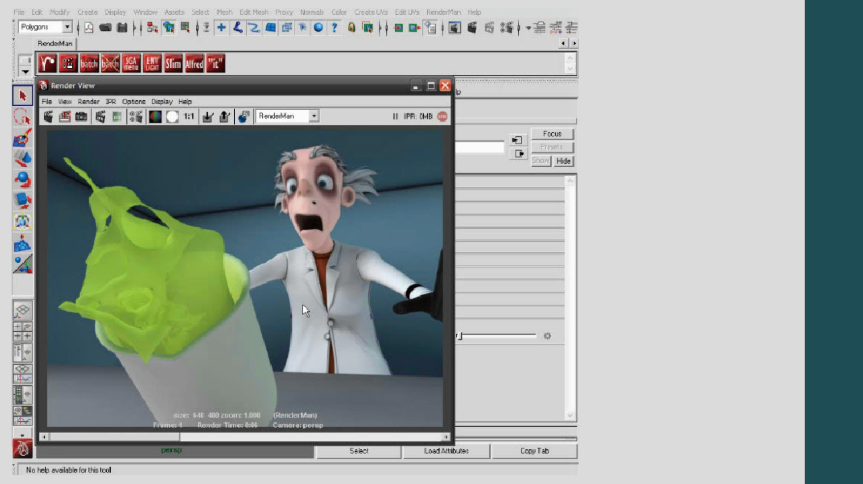Click the right shelf tab scroll arrow
This screenshot has width=863, height=484.
(573, 43)
